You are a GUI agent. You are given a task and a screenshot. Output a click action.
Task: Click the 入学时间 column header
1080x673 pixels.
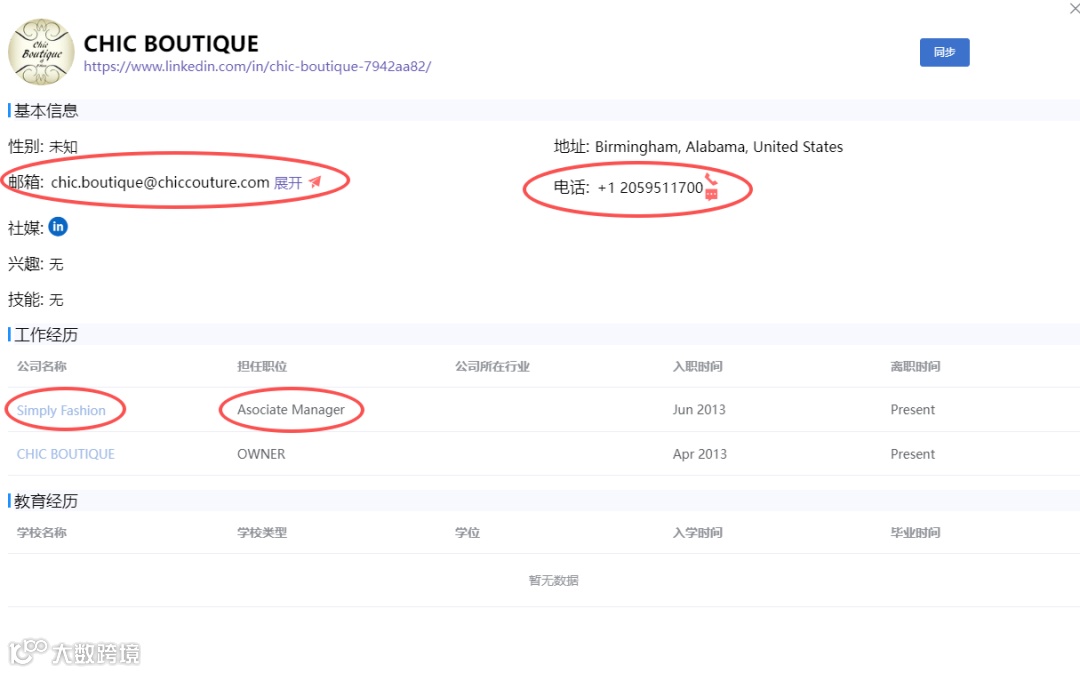tap(697, 532)
